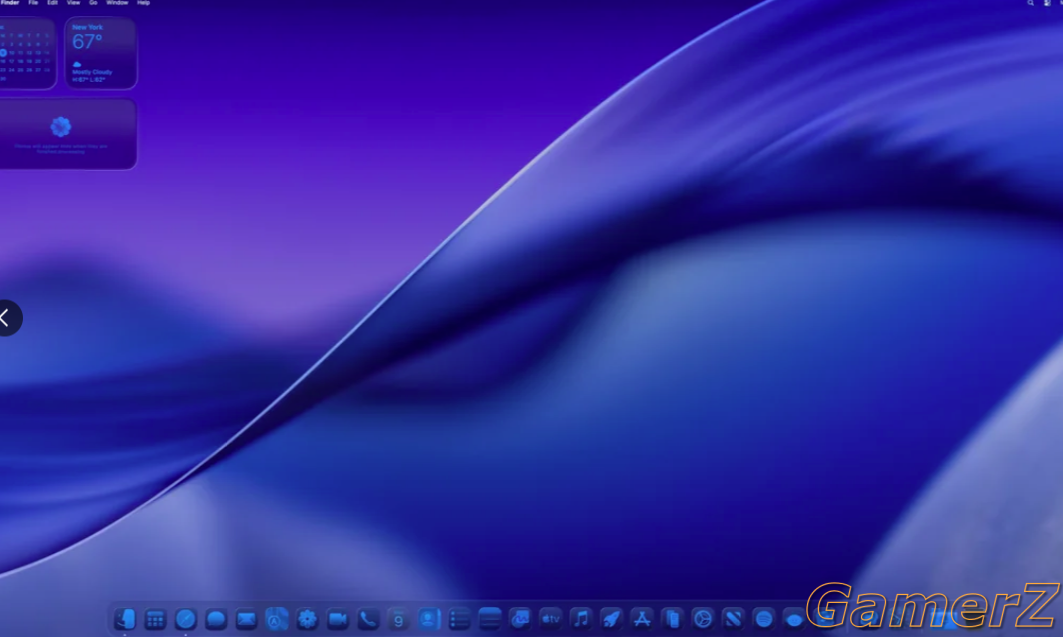Open the File menu
Viewport: 1063px width, 637px height.
33,3
